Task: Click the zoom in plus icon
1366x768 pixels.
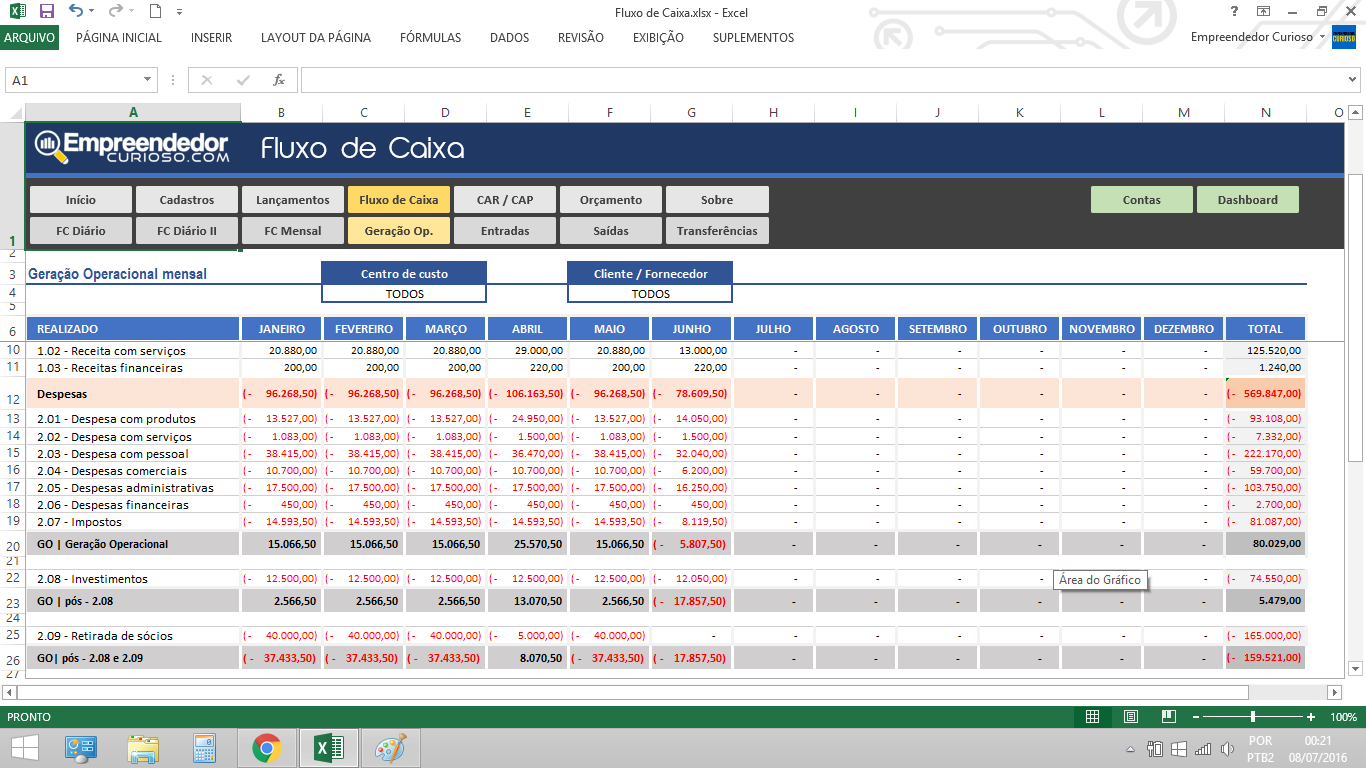Action: pyautogui.click(x=1311, y=717)
